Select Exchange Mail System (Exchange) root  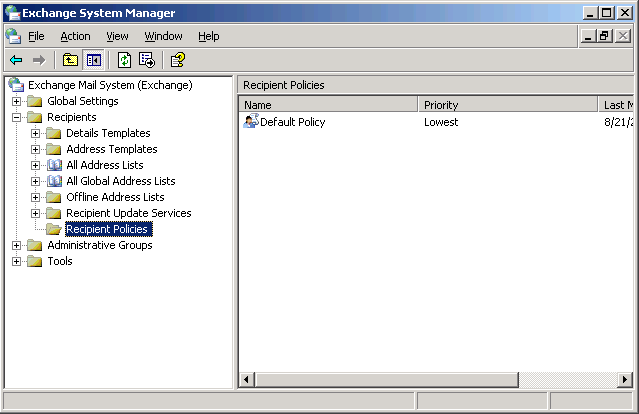tap(110, 85)
